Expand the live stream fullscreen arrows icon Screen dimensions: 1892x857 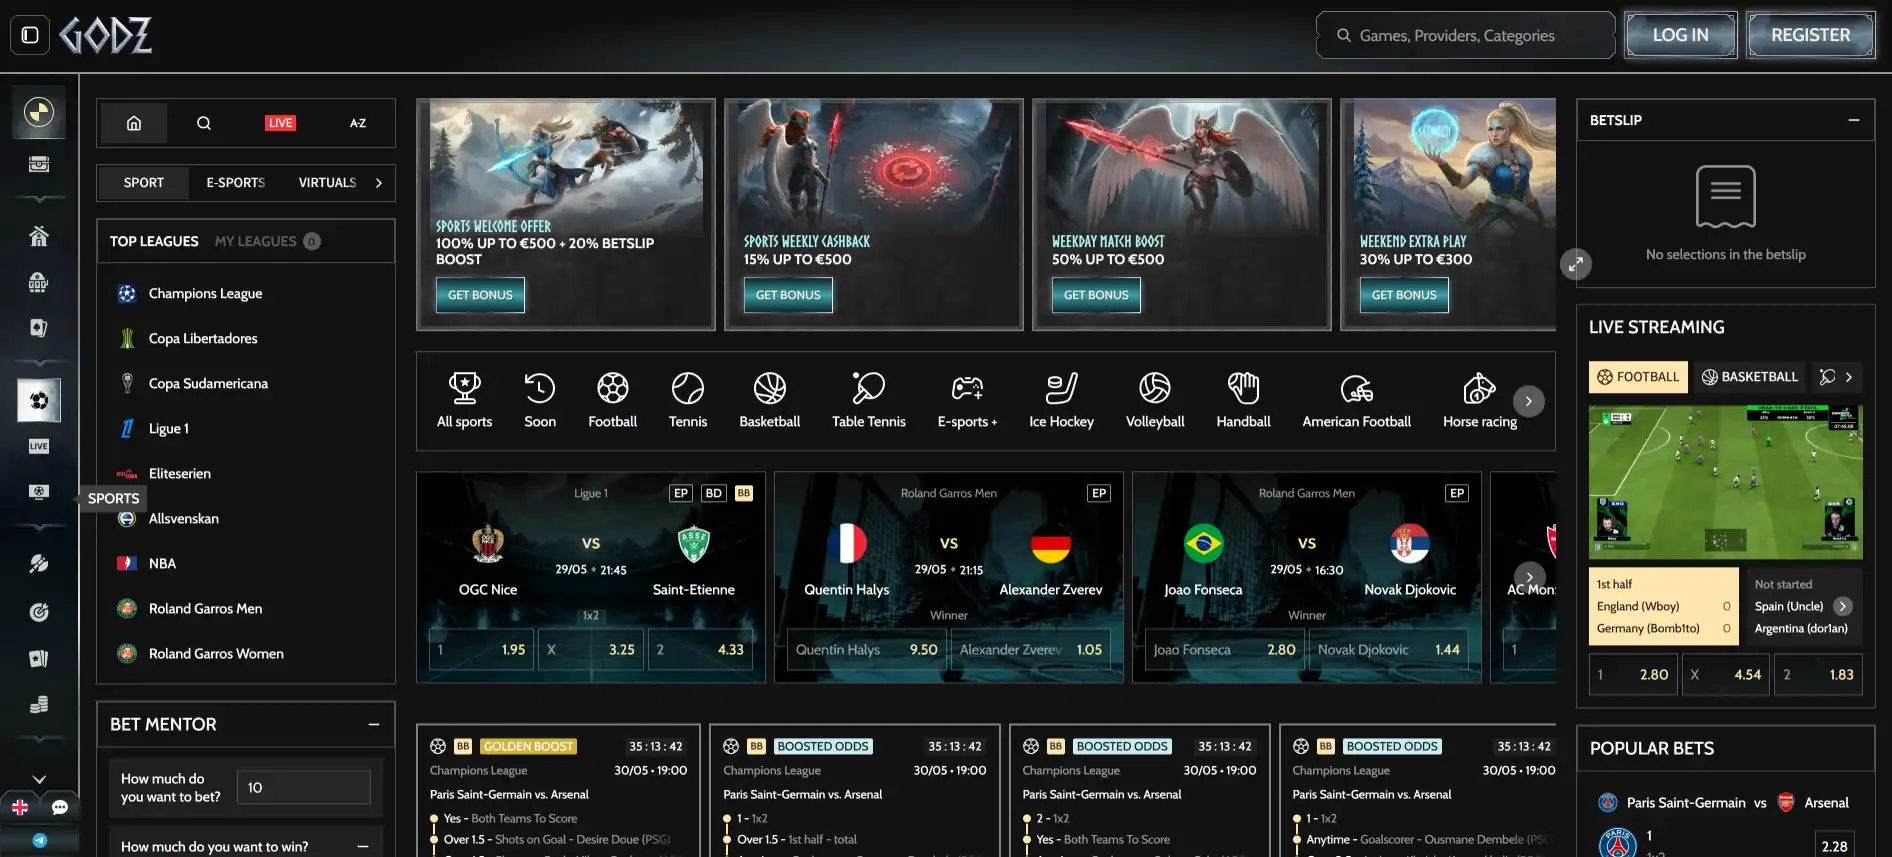(x=1575, y=264)
